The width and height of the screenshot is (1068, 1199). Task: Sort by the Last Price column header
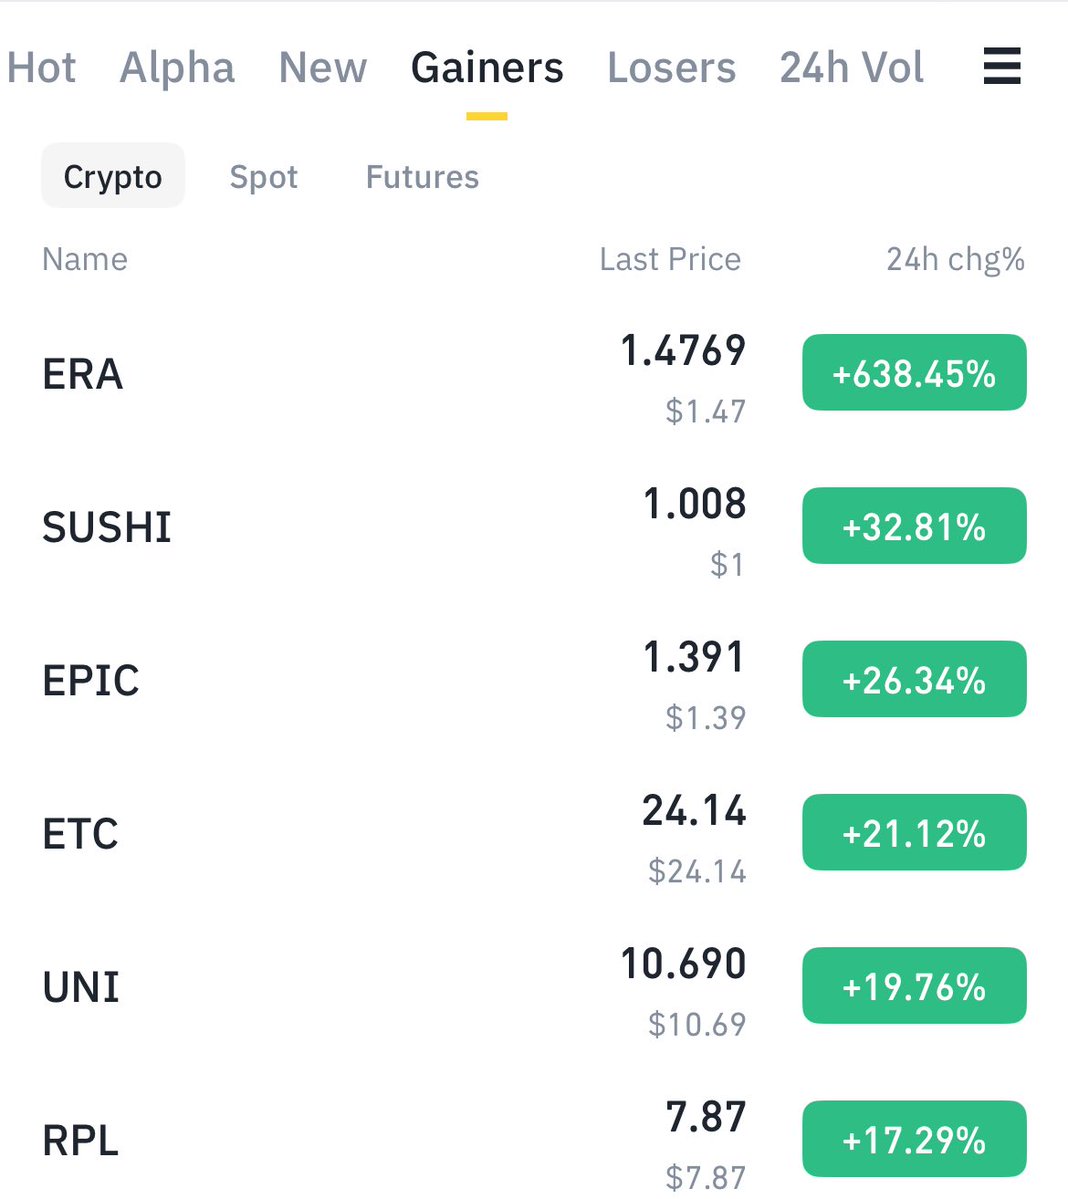(670, 259)
